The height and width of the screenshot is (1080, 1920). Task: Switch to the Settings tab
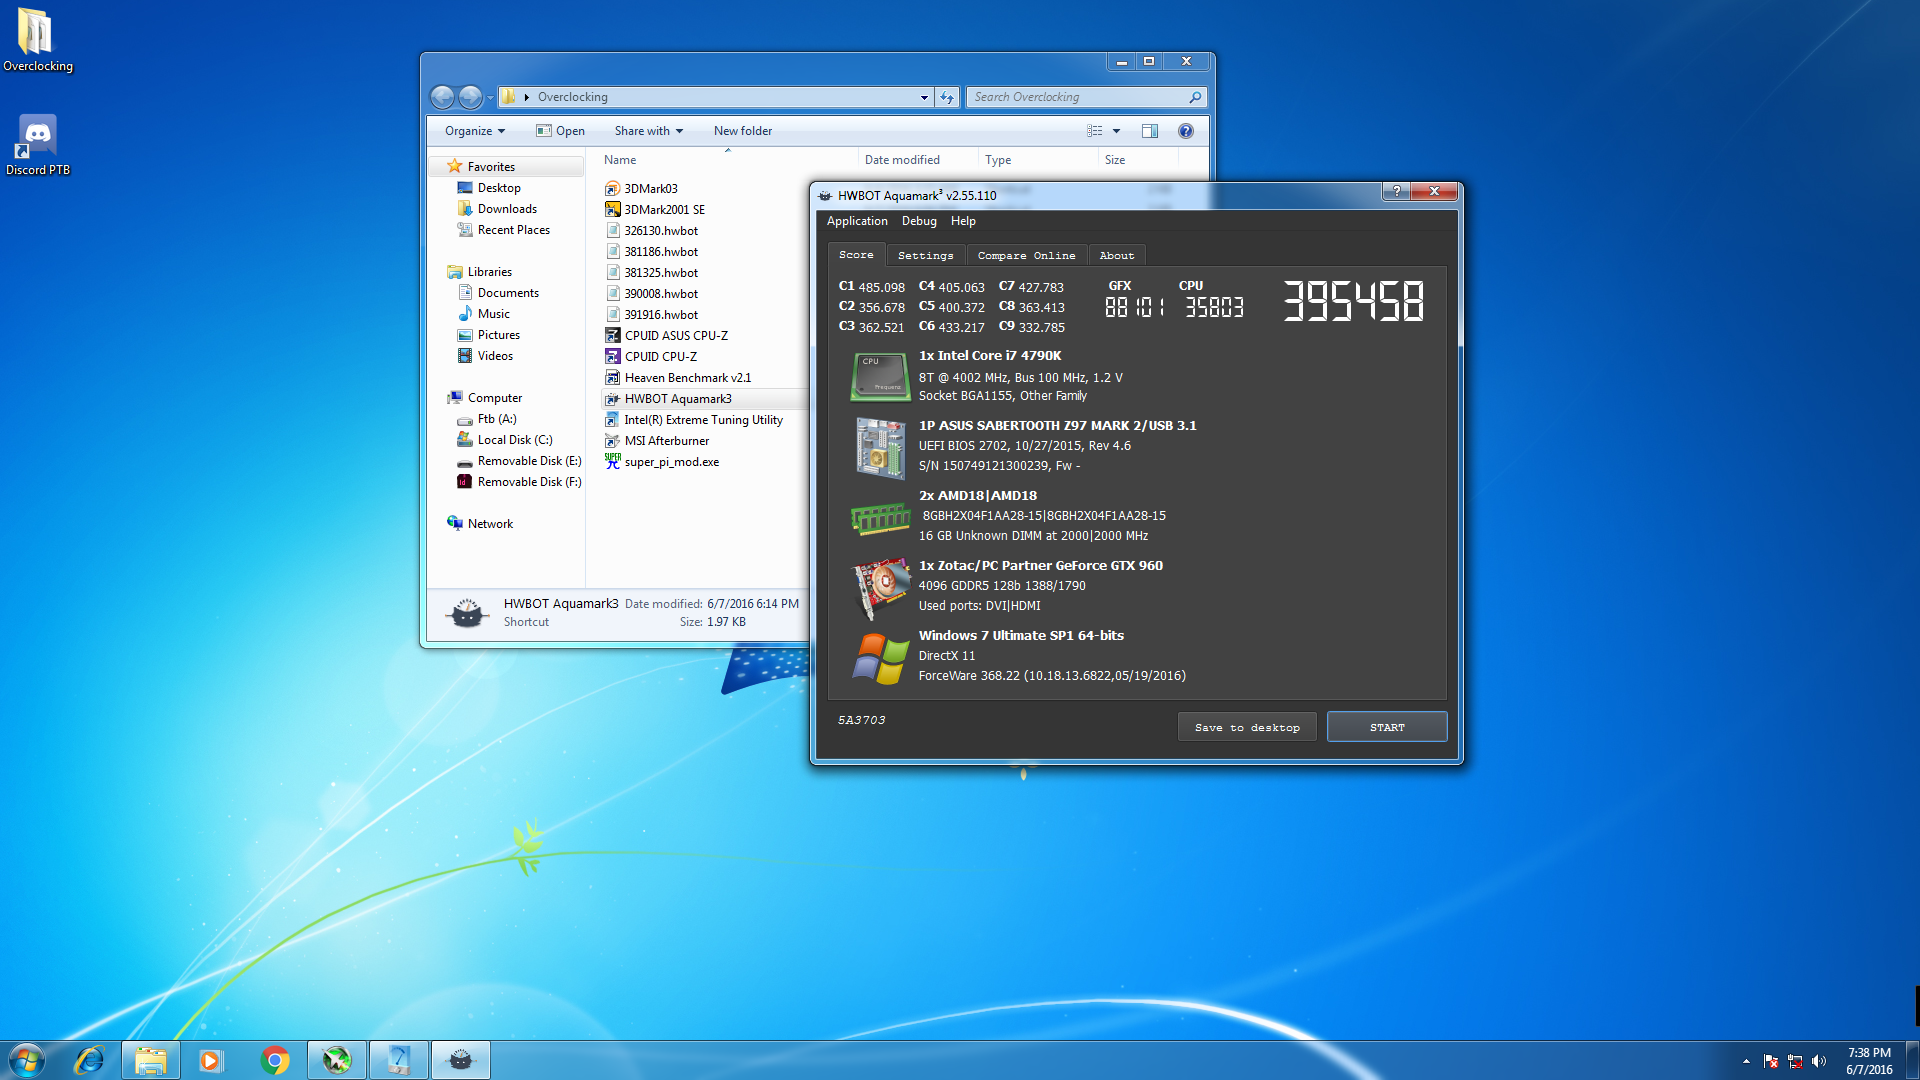tap(926, 255)
